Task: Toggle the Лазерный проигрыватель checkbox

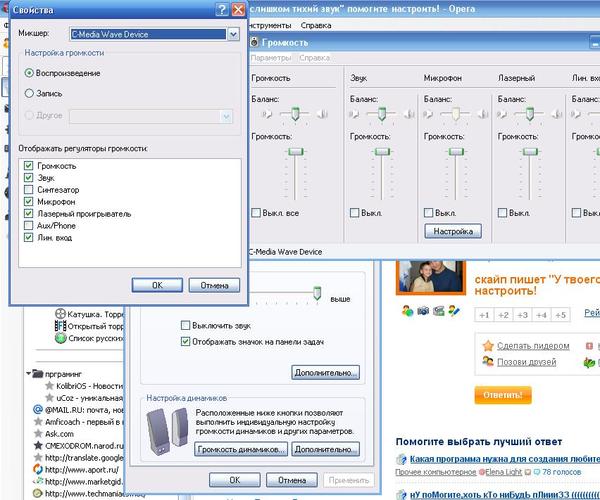Action: point(28,213)
